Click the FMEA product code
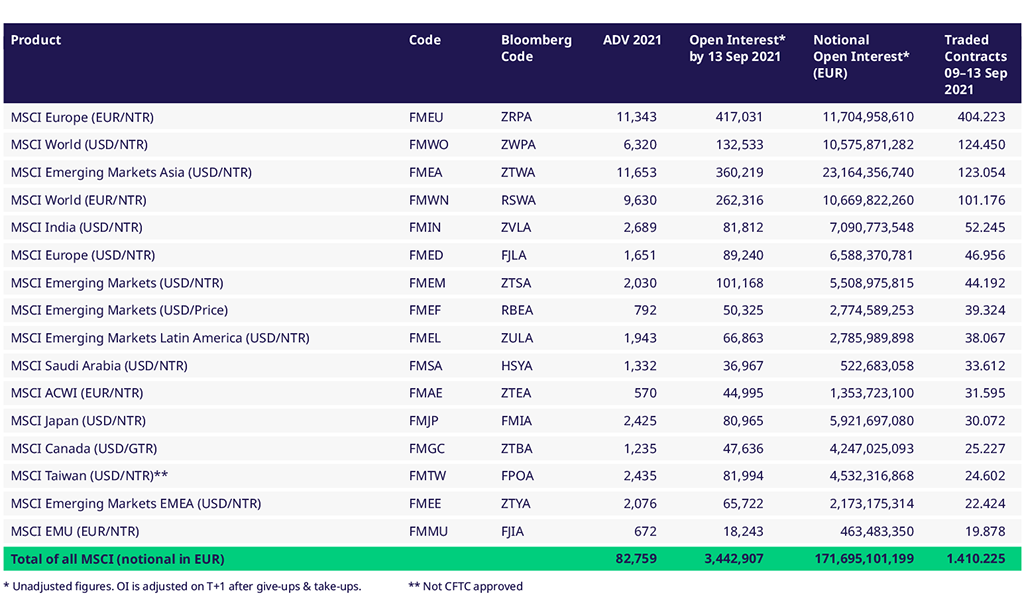Viewport: 1024px width, 614px height. coord(428,172)
